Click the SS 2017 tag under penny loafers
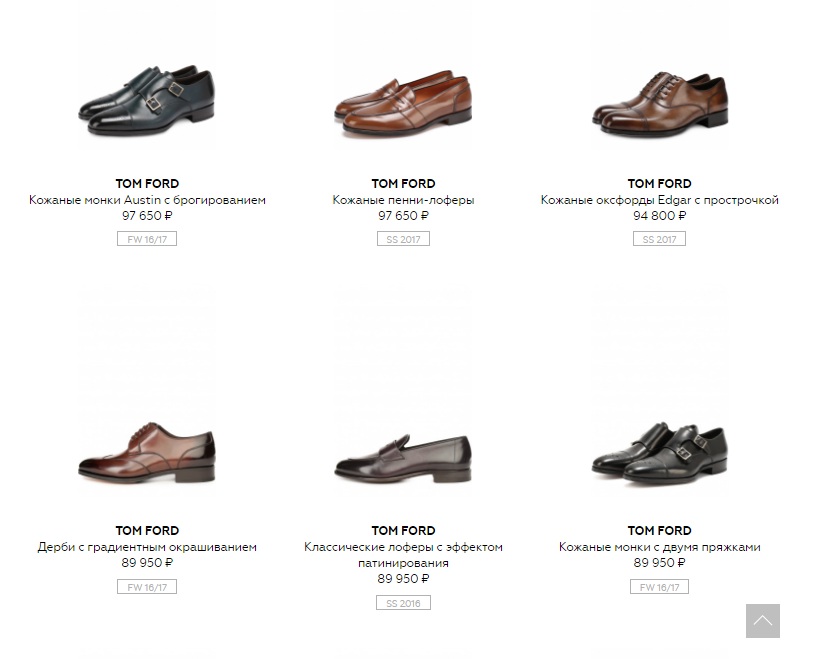Viewport: 813px width, 659px height. [403, 239]
